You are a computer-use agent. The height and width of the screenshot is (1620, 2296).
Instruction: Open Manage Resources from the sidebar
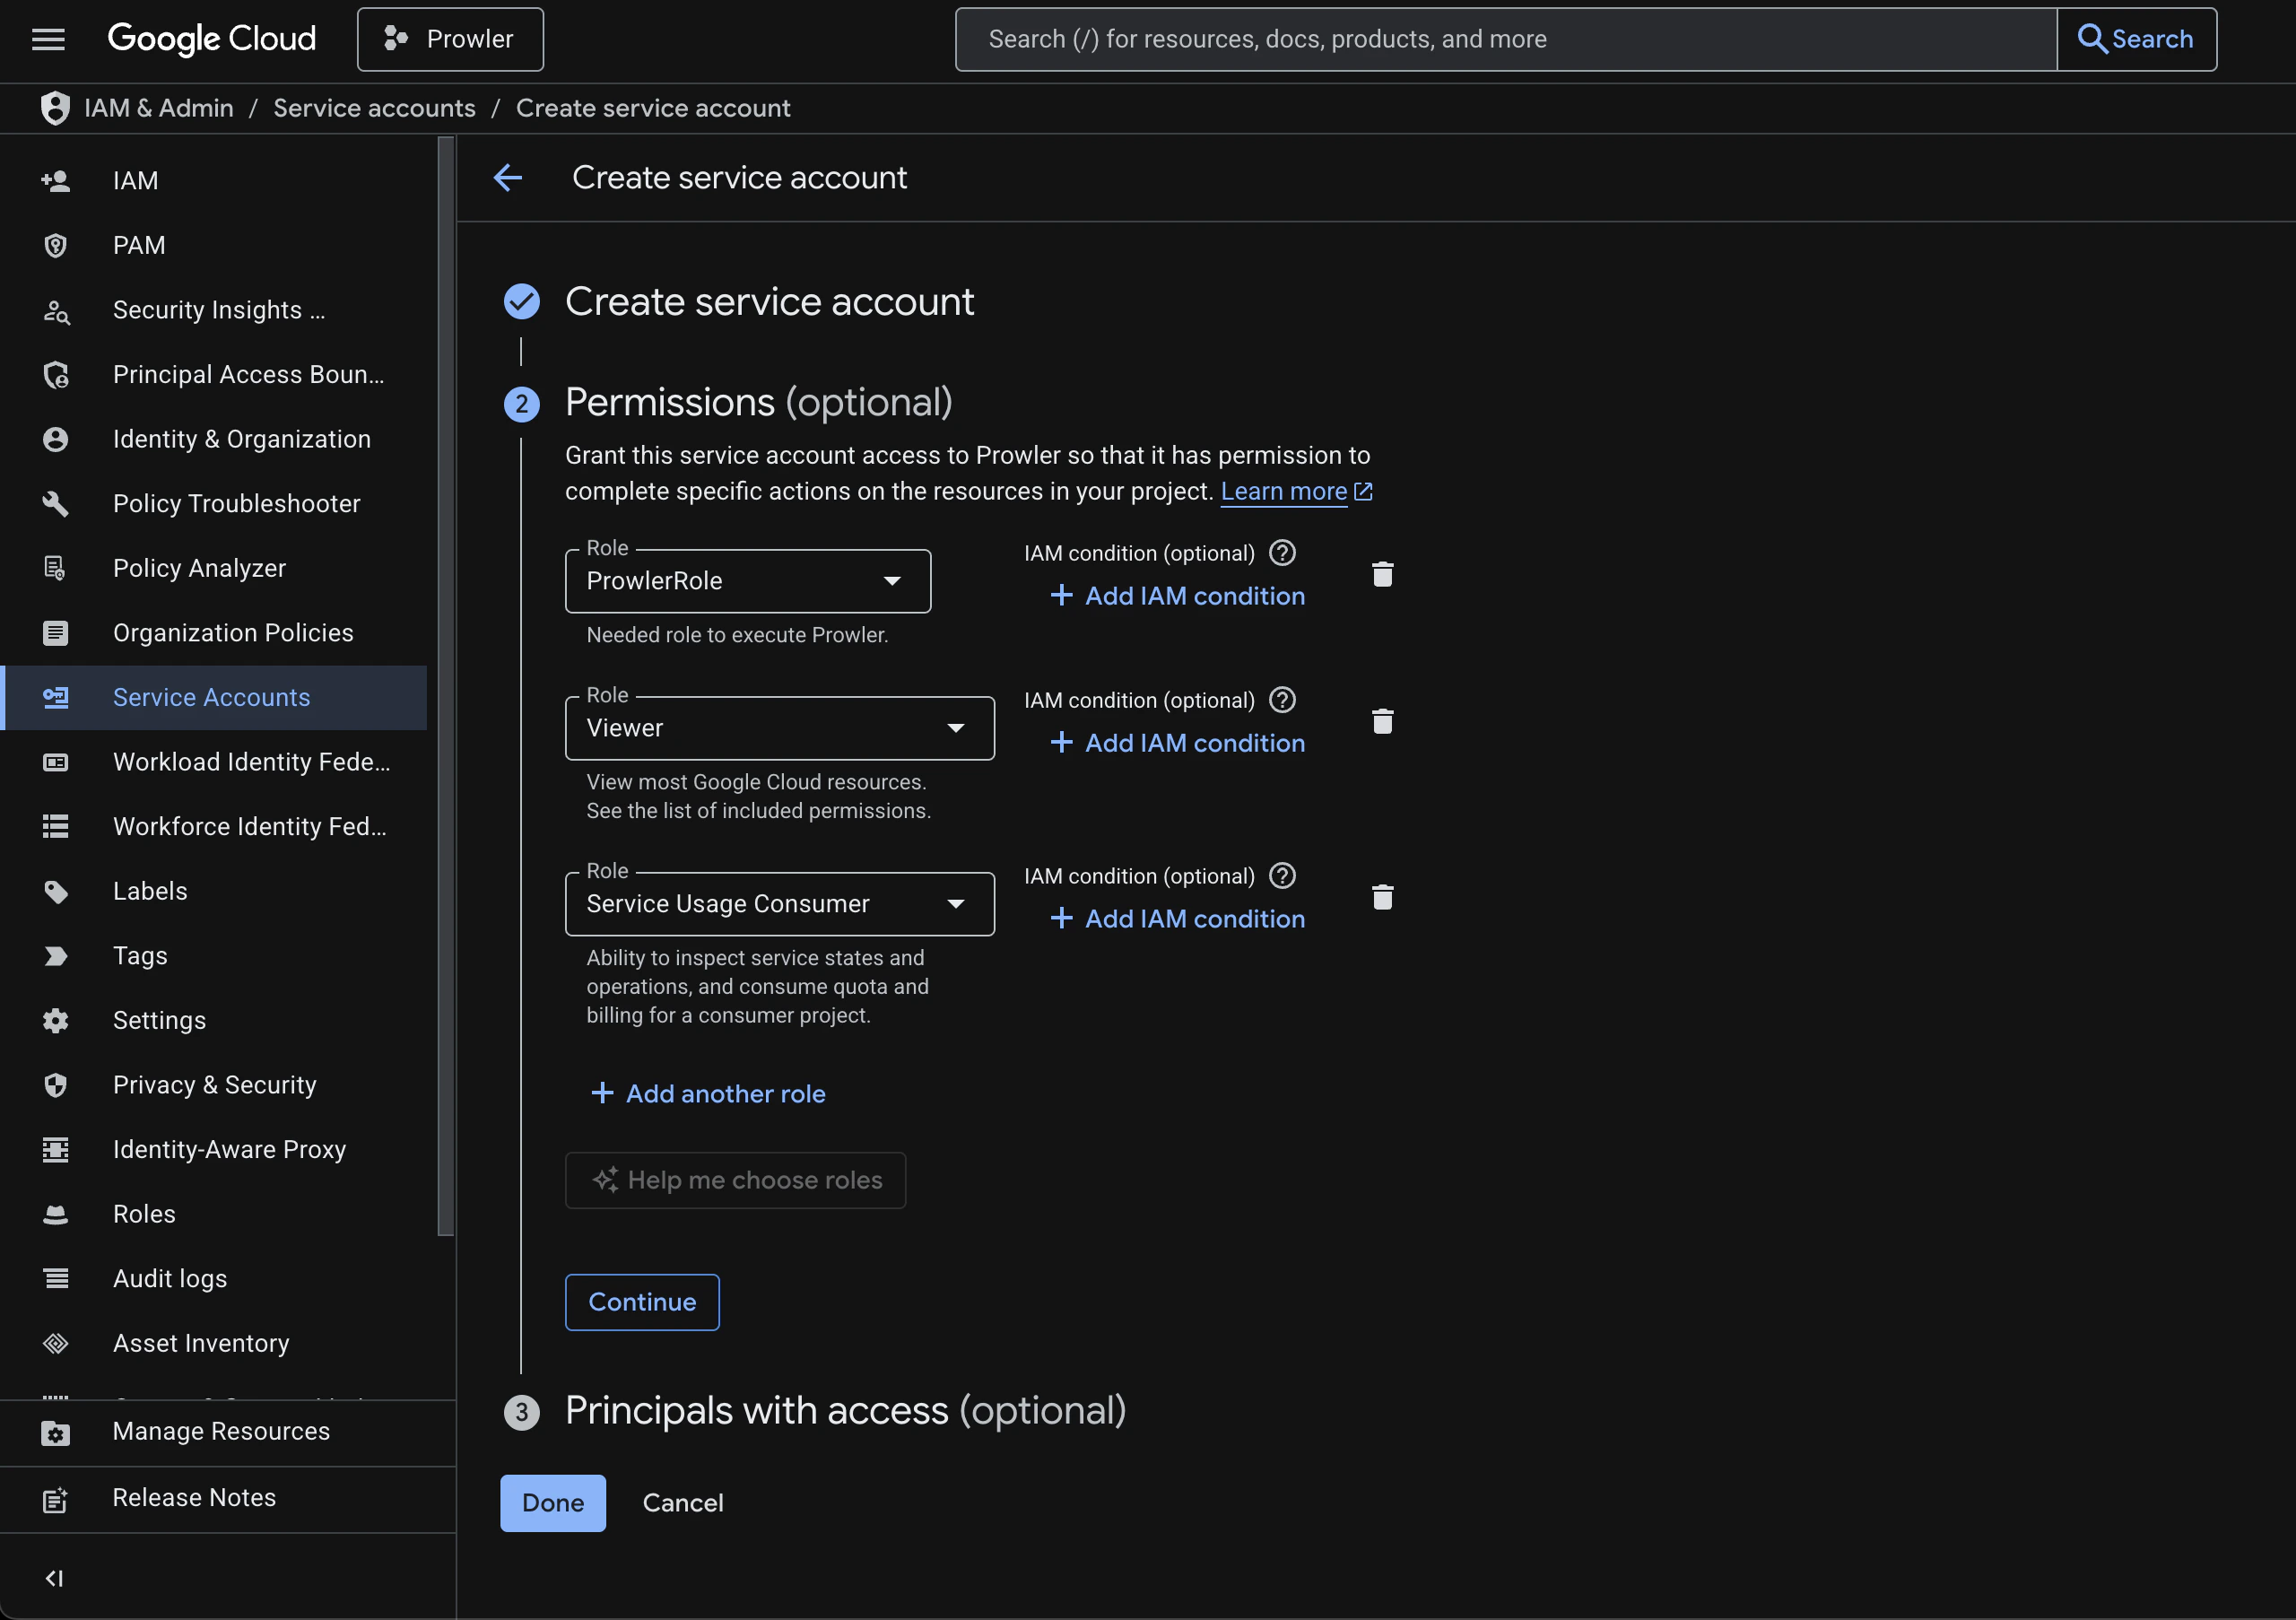221,1432
